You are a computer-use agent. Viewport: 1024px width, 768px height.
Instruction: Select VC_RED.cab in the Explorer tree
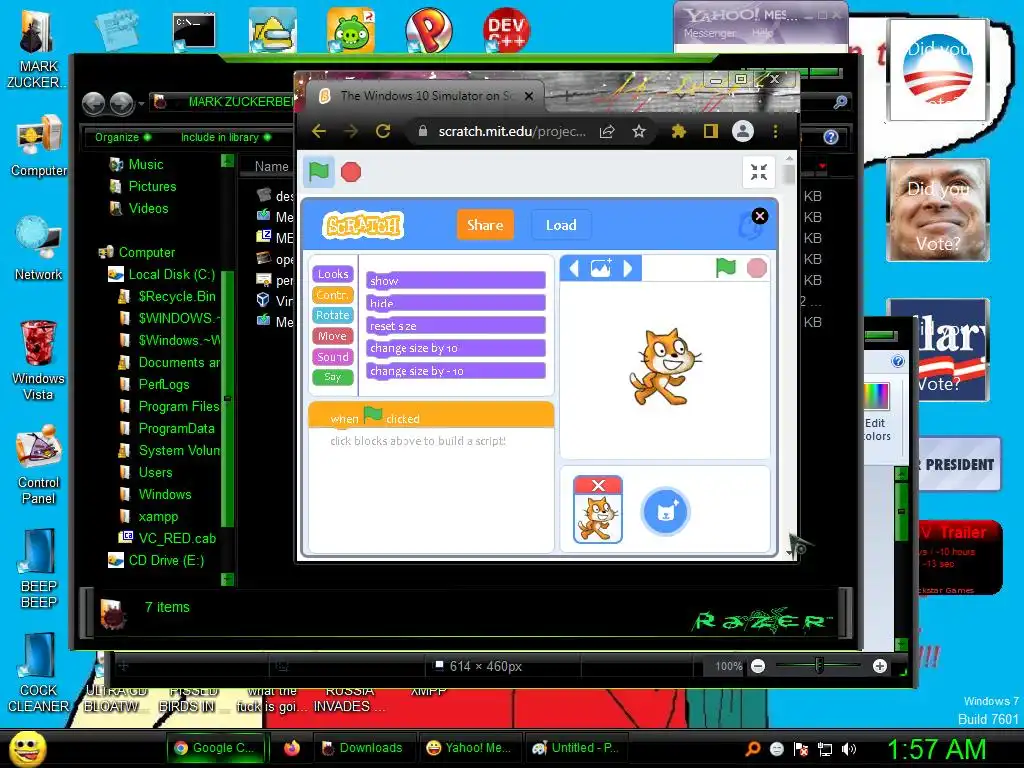click(167, 538)
